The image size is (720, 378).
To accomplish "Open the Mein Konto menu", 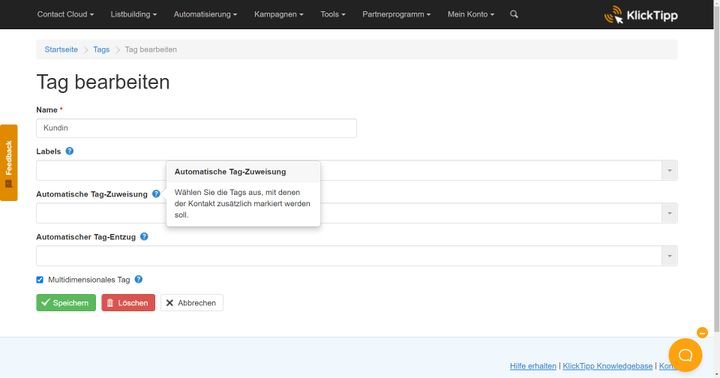I will [x=471, y=14].
